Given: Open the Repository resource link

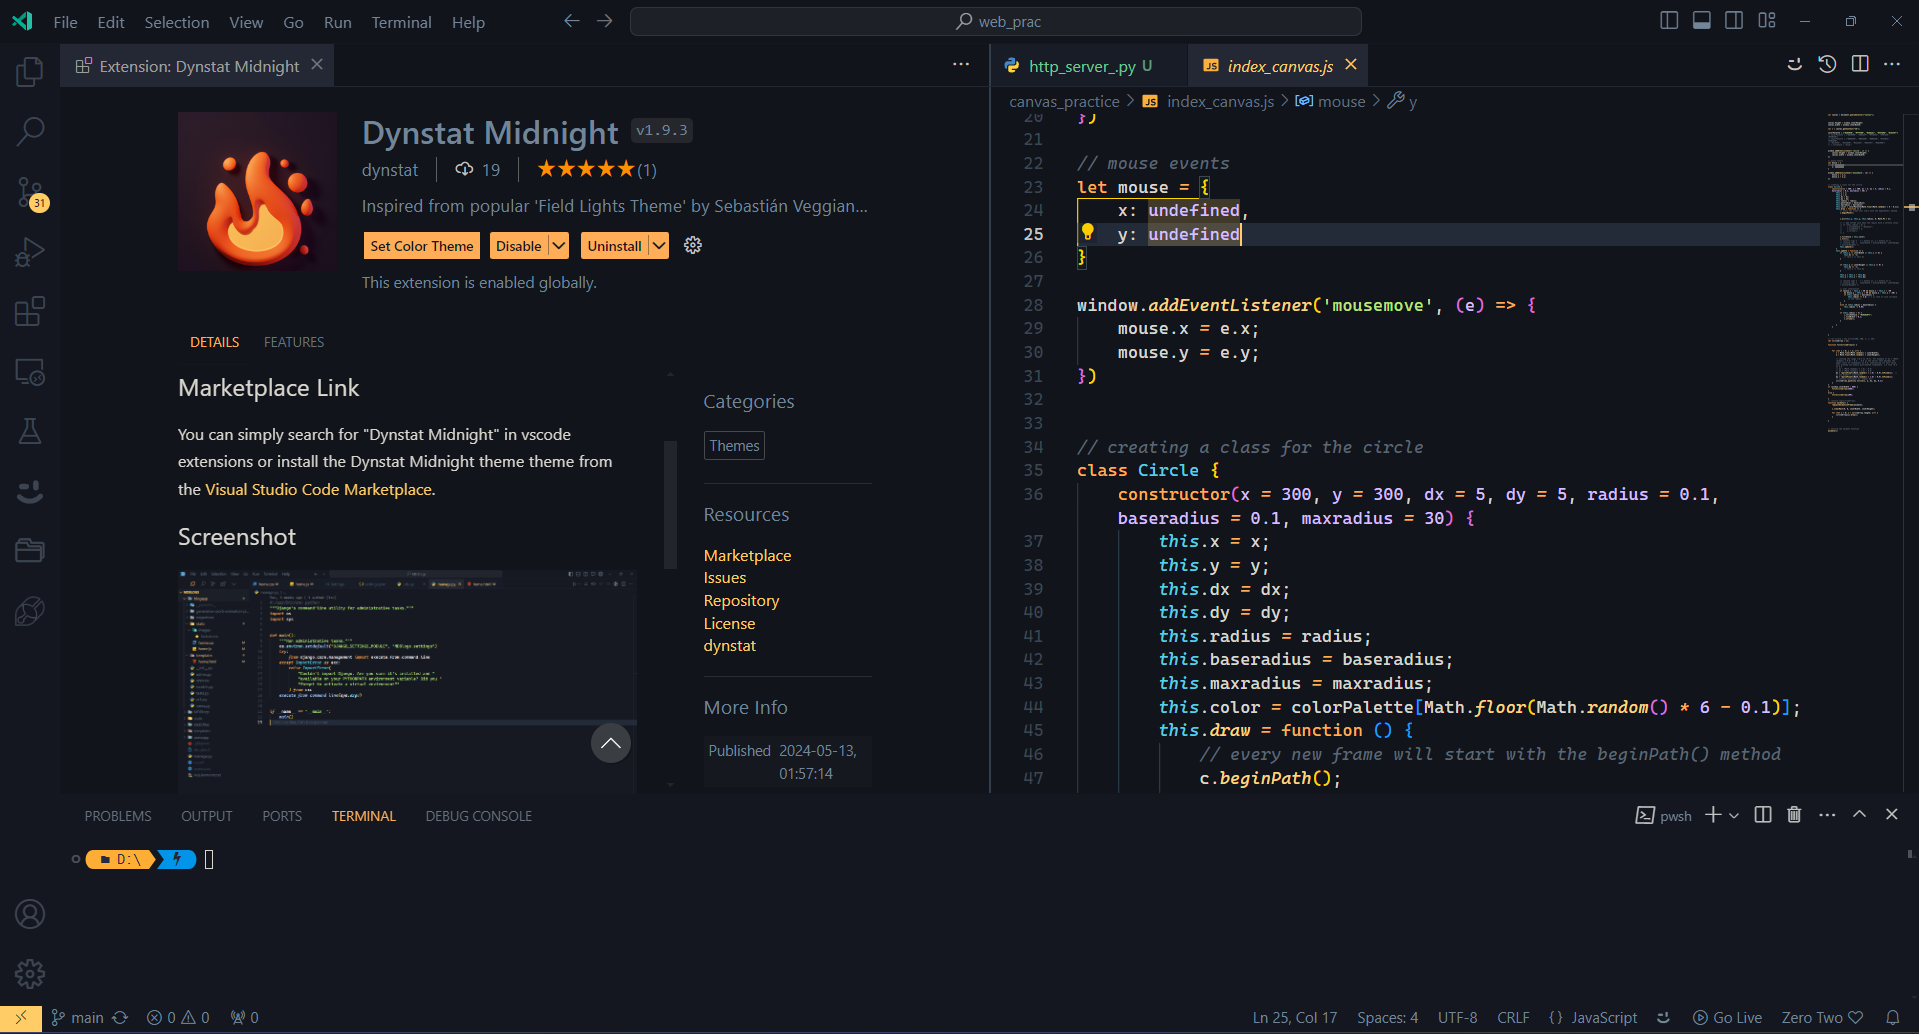Looking at the screenshot, I should point(741,600).
